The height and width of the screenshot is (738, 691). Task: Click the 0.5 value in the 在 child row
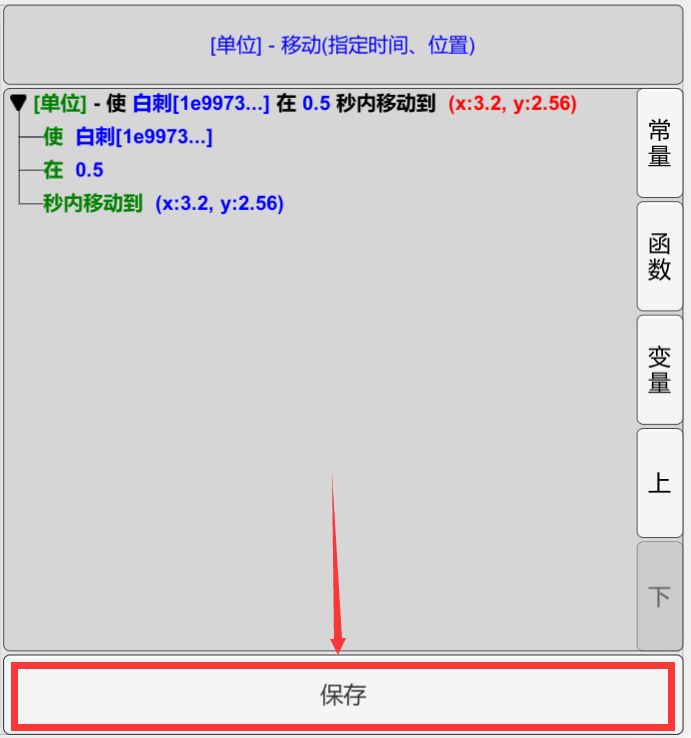(89, 170)
